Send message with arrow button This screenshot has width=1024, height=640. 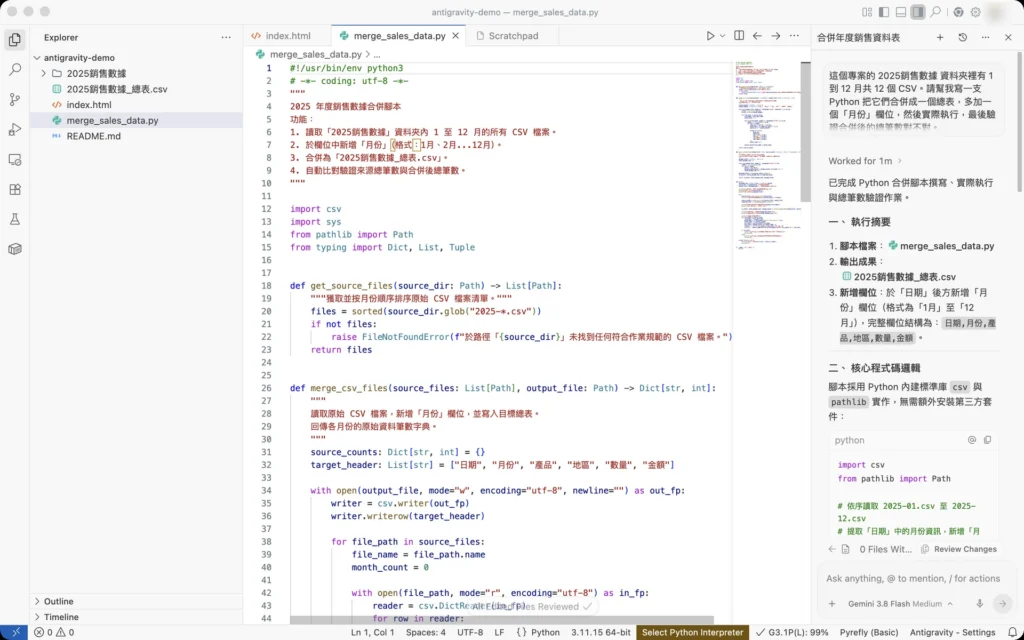pos(1002,603)
